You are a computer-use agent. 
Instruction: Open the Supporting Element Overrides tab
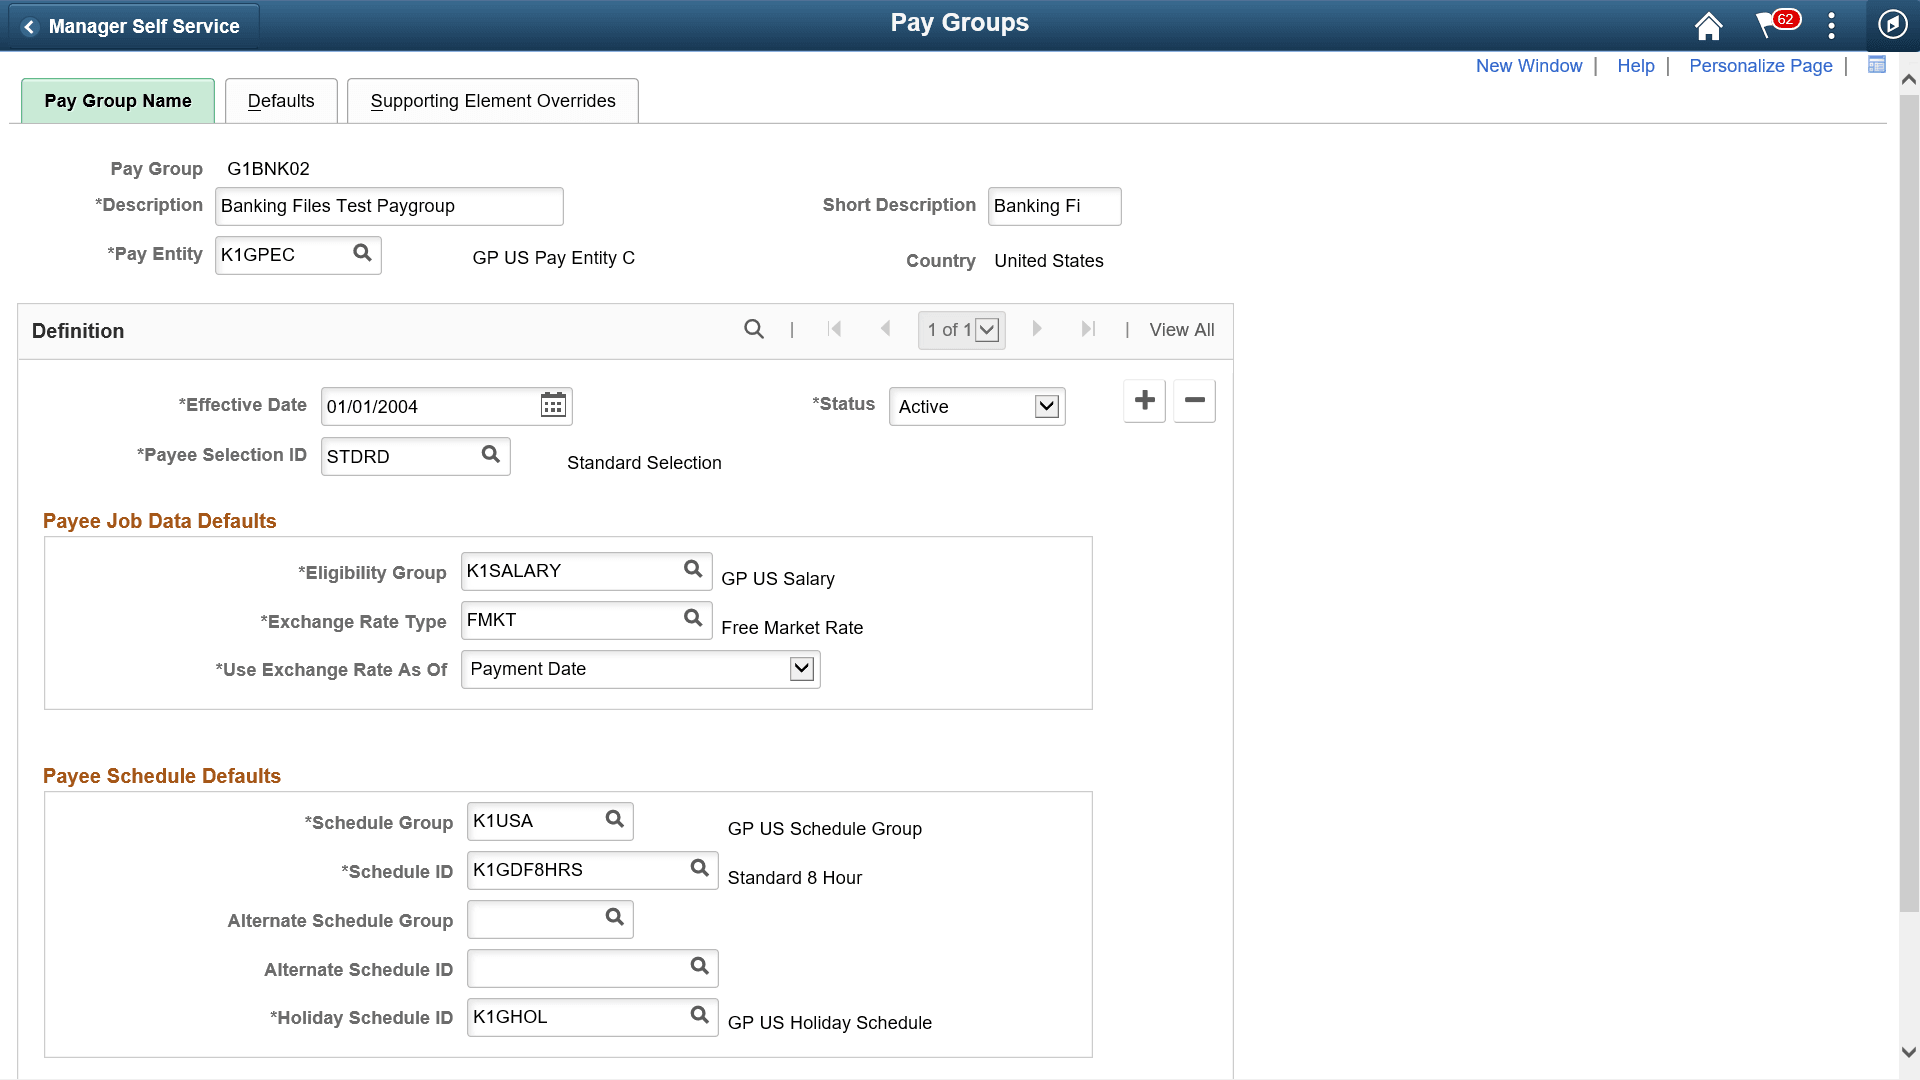point(492,100)
